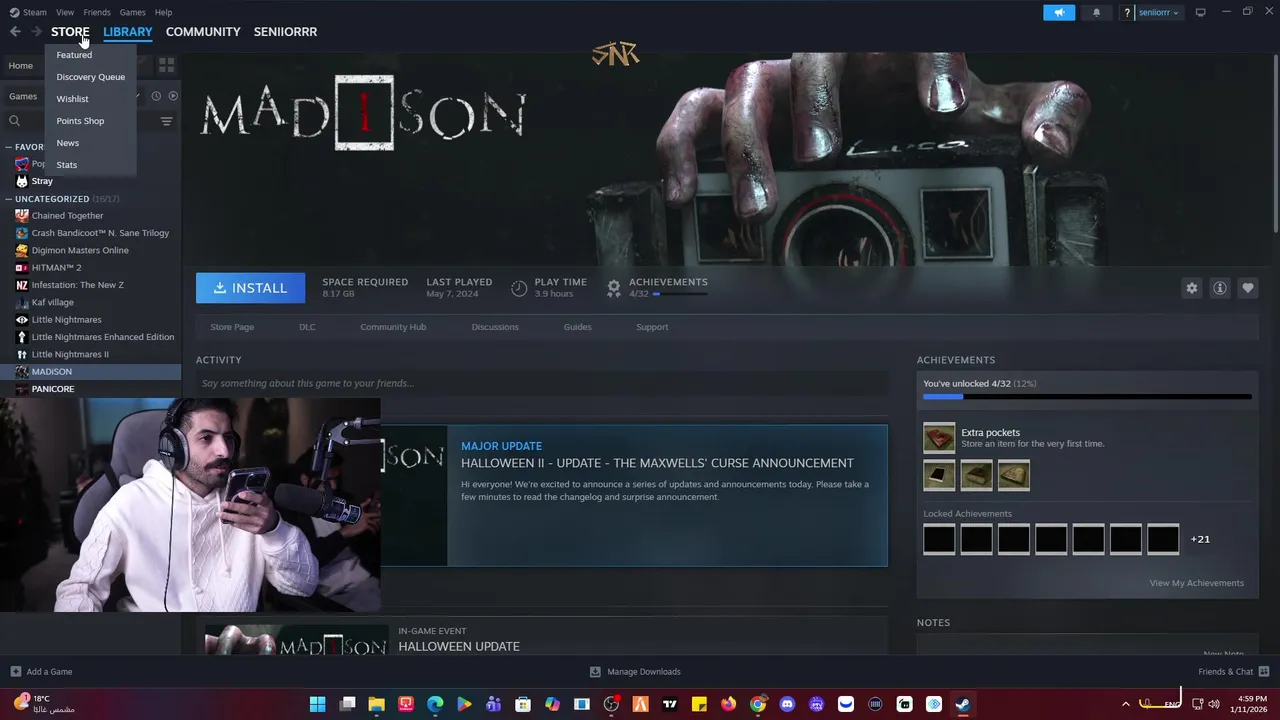Screen dimensions: 1280x720
Task: Open Microsoft Edge from taskbar
Action: [x=435, y=704]
